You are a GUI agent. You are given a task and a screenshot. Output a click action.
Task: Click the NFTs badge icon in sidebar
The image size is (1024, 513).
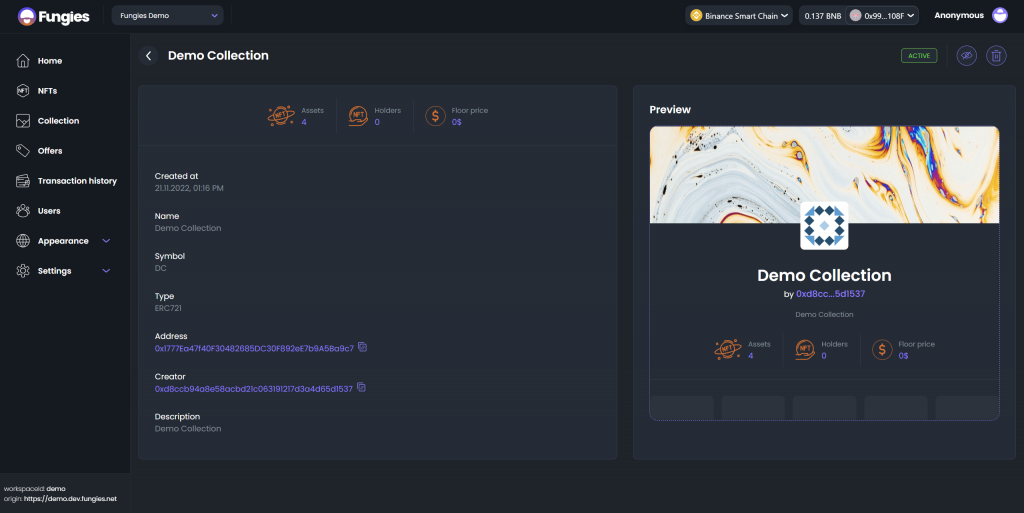pos(23,91)
